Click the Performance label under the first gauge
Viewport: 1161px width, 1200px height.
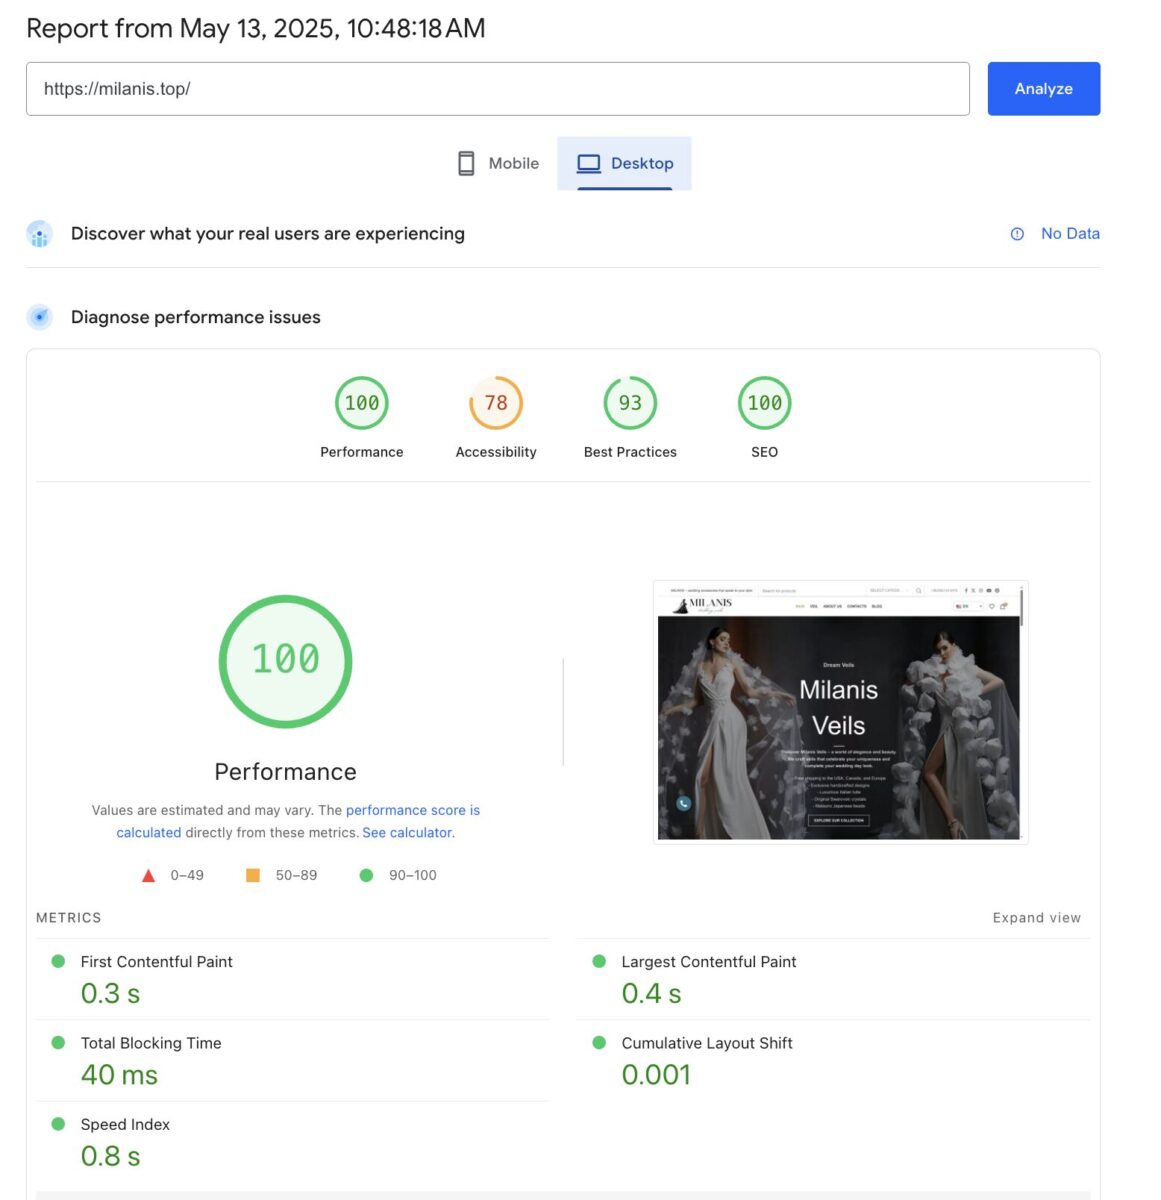click(362, 452)
